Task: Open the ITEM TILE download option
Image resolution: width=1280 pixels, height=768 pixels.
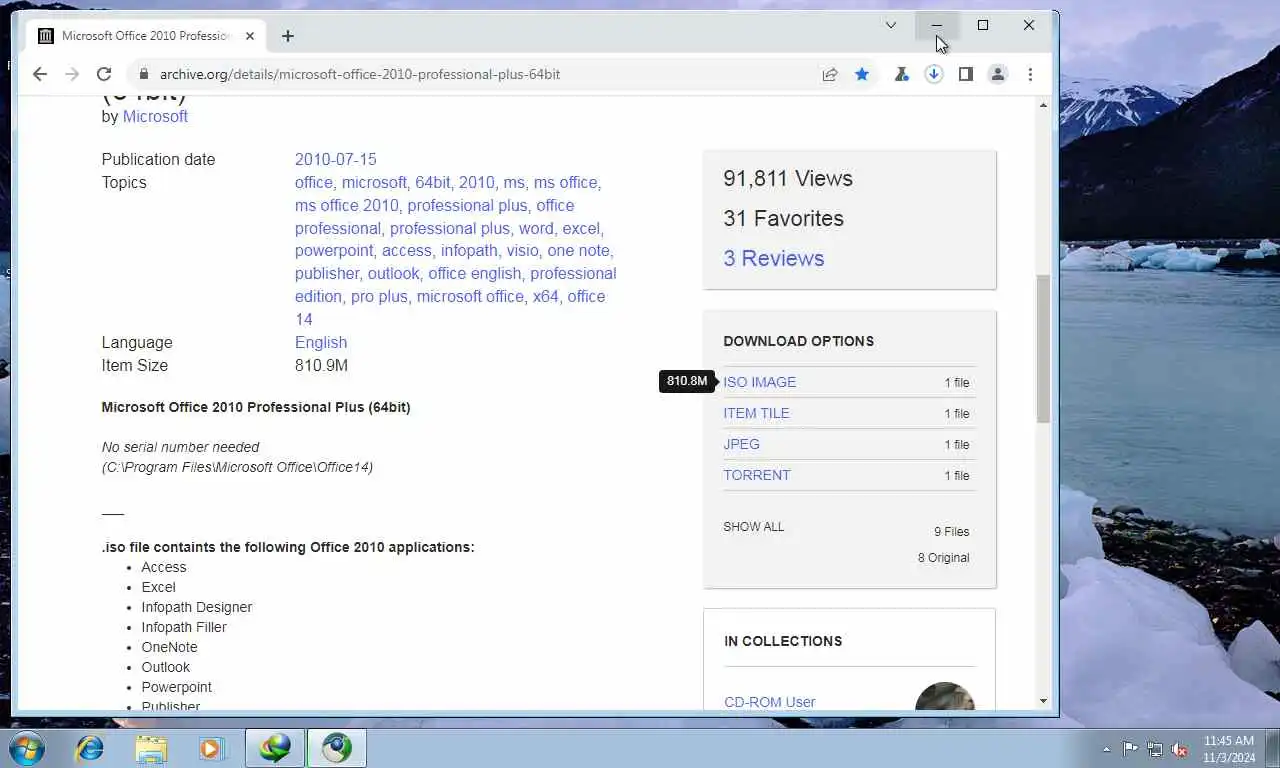Action: (756, 413)
